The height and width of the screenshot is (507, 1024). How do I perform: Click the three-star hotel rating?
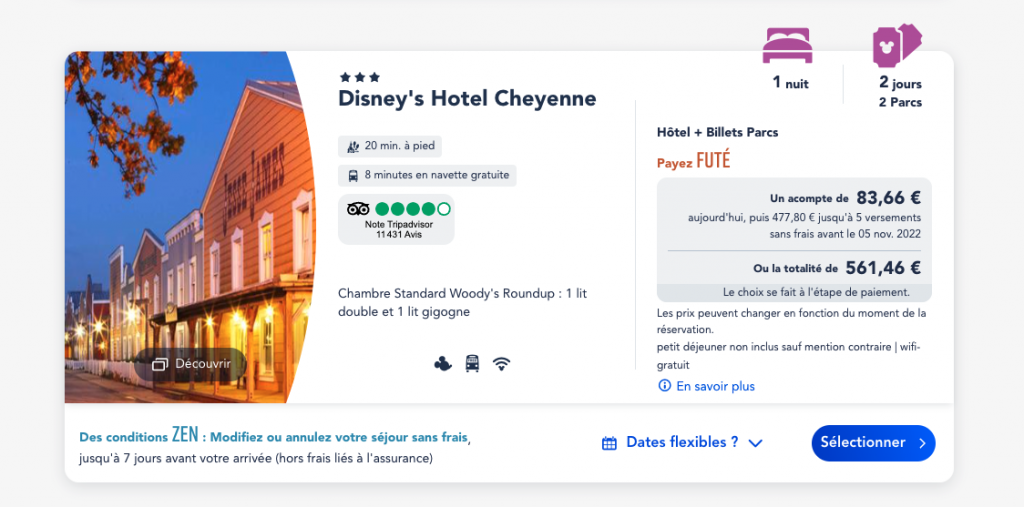[x=359, y=77]
